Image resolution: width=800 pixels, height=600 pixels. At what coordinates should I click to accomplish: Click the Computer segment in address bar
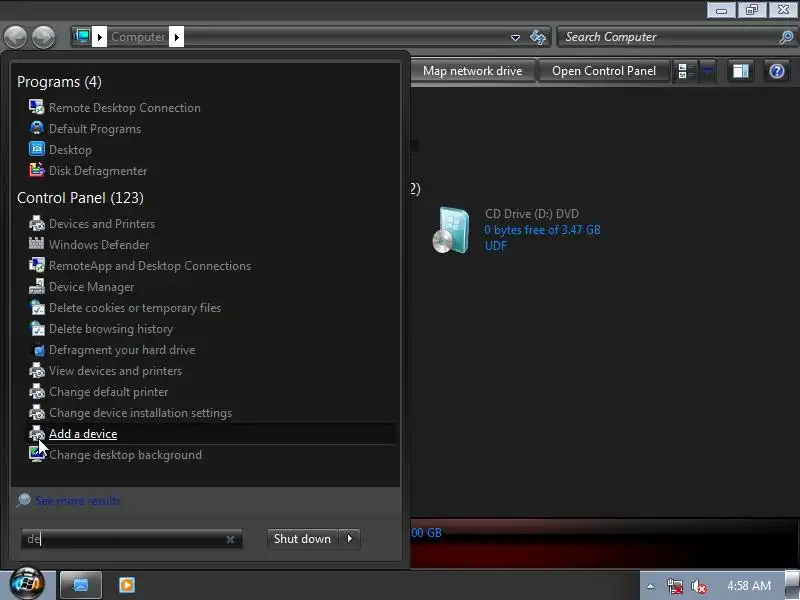[x=138, y=37]
